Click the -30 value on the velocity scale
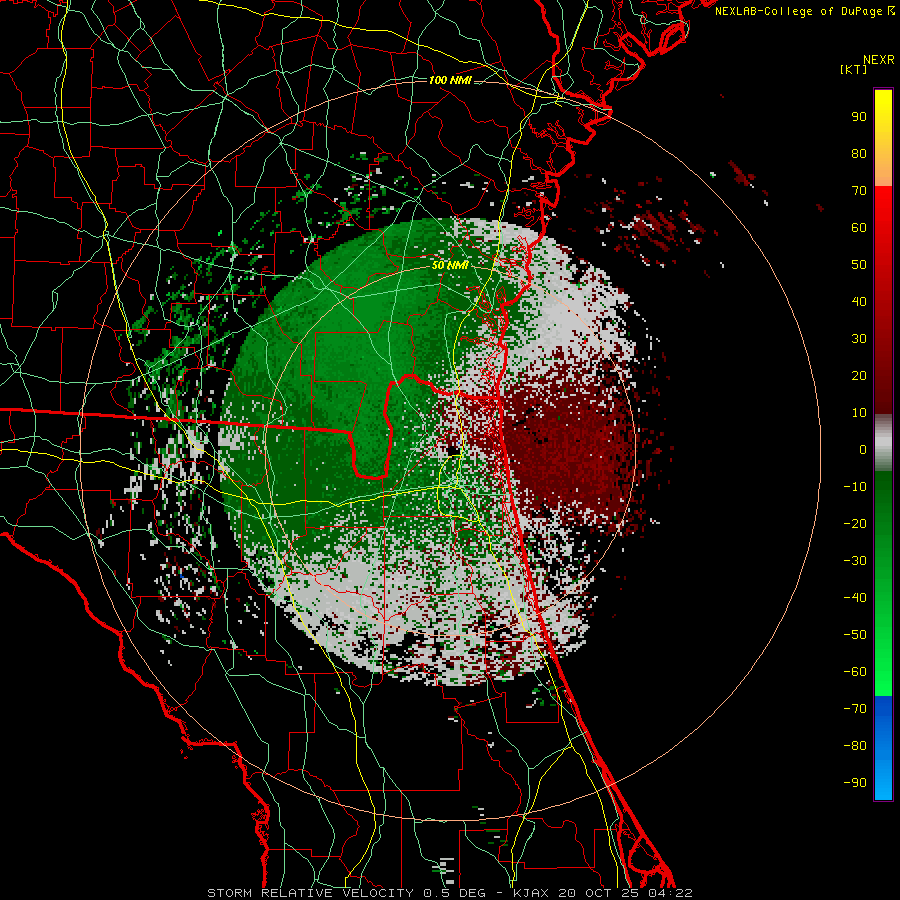Image resolution: width=900 pixels, height=900 pixels. pos(855,561)
